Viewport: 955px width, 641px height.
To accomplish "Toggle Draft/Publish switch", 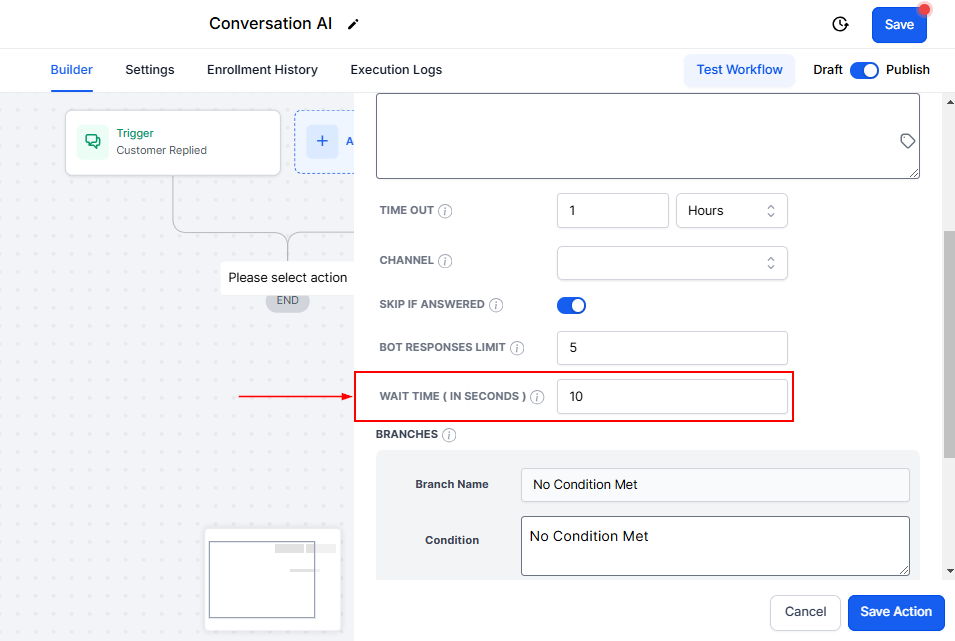I will tap(864, 71).
